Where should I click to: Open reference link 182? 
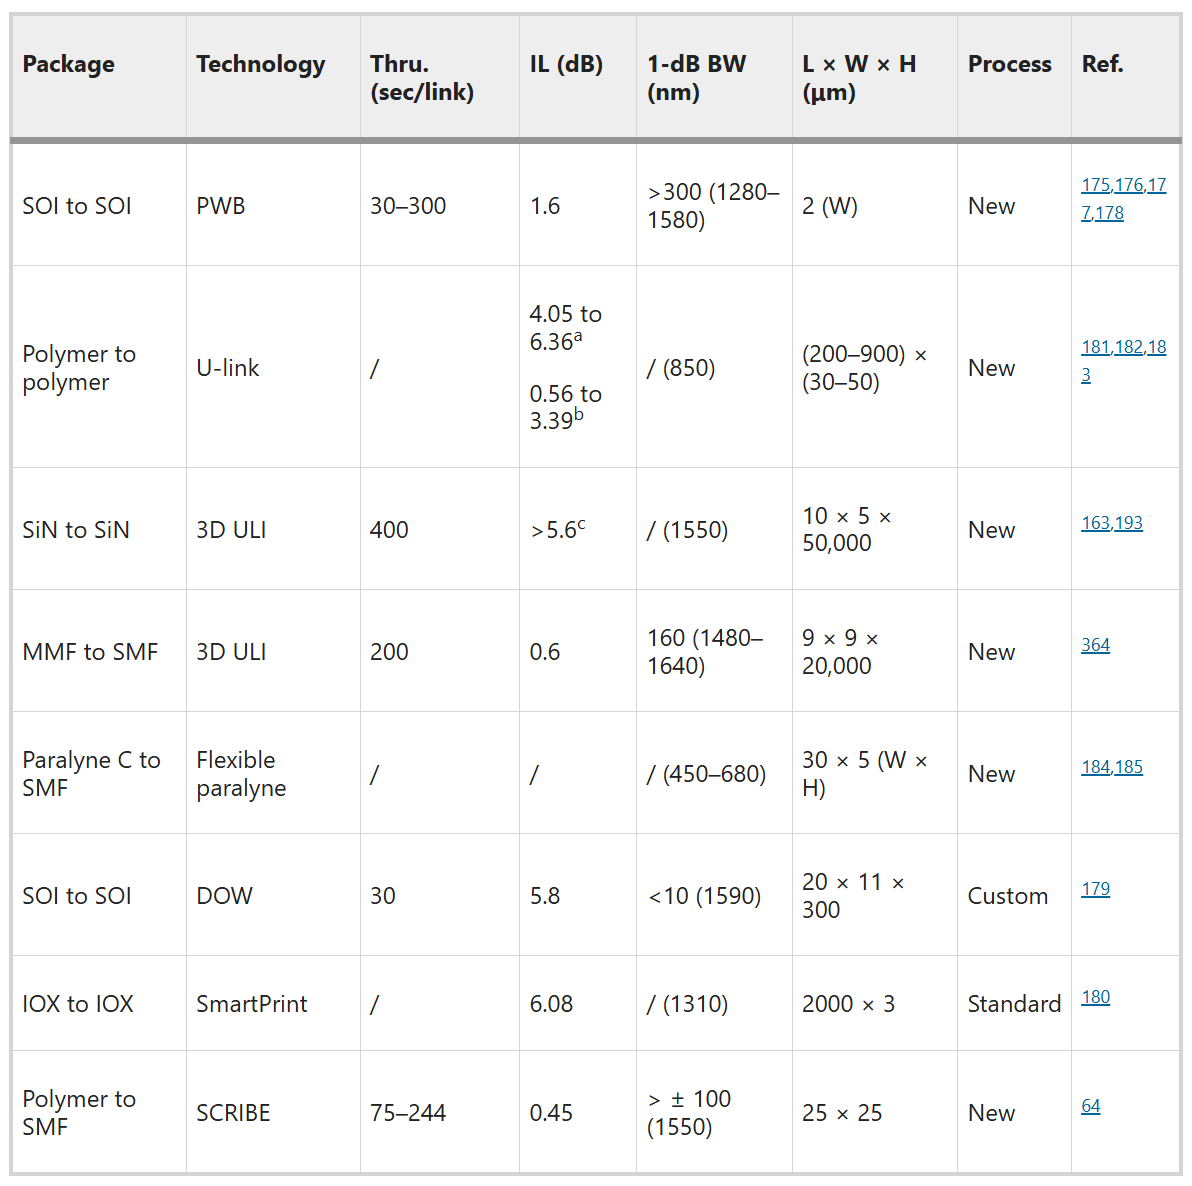(x=1128, y=347)
